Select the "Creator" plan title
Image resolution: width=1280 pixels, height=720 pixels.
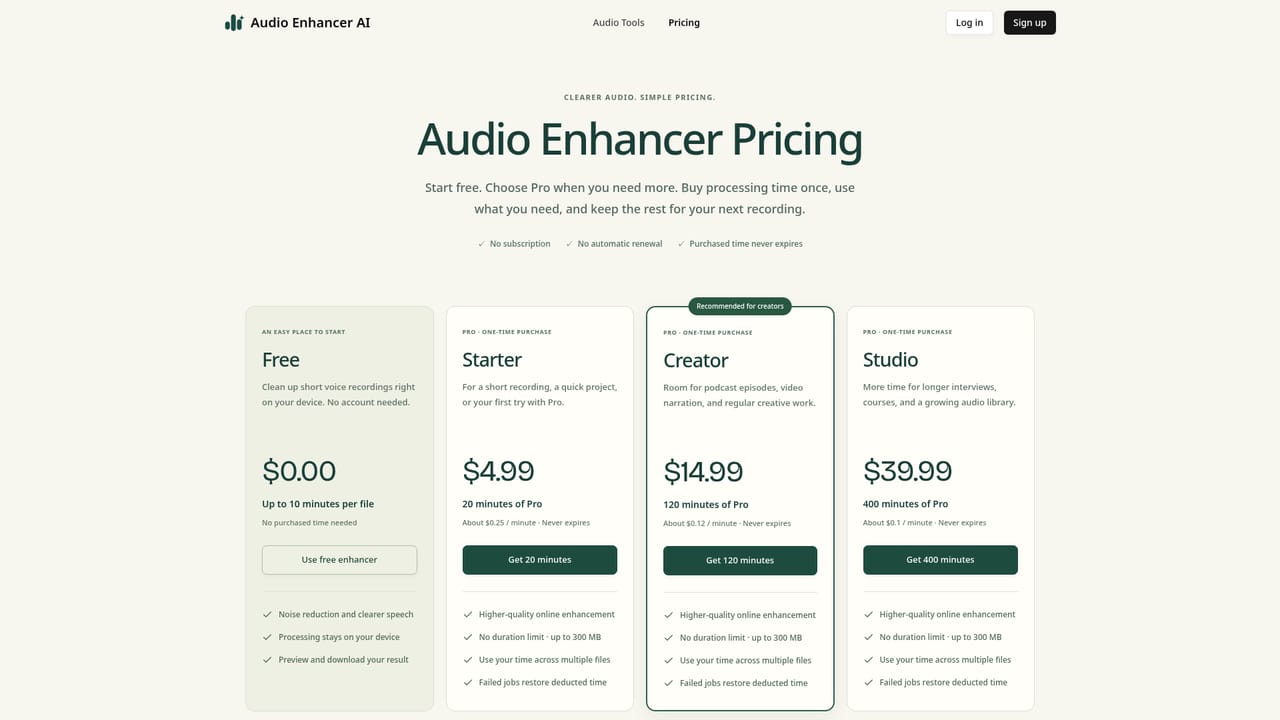point(696,361)
